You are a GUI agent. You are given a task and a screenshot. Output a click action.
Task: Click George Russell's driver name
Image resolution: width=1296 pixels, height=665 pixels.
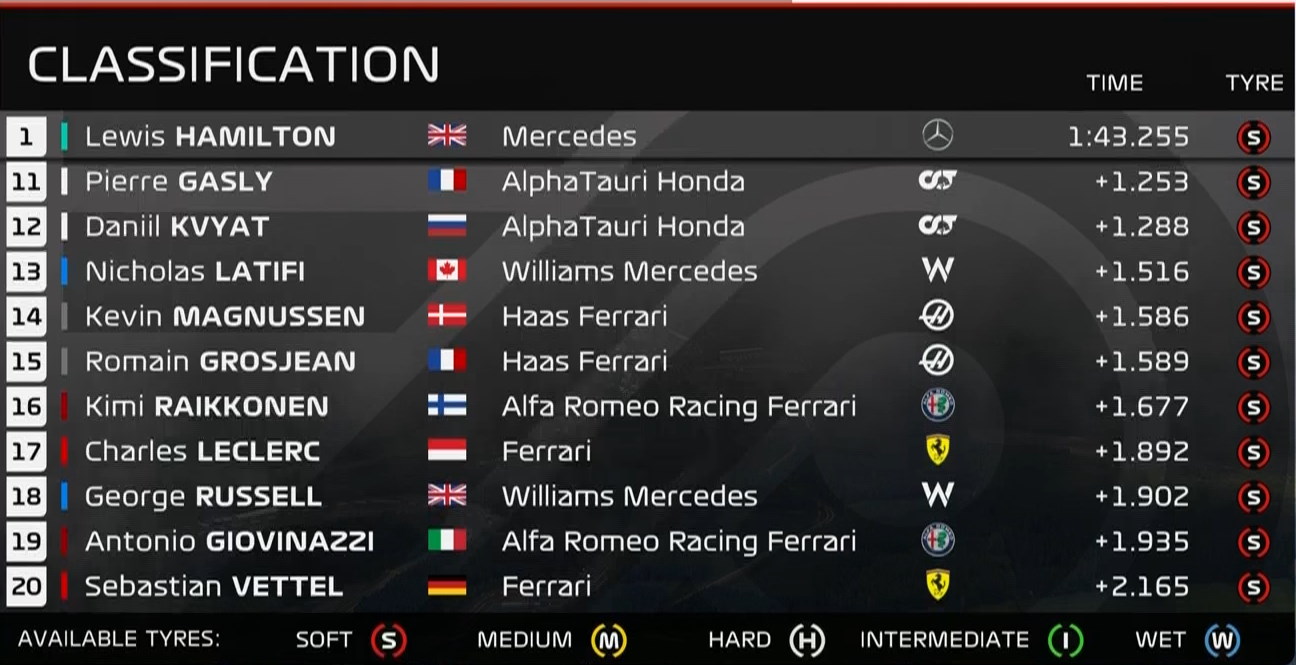tap(203, 496)
